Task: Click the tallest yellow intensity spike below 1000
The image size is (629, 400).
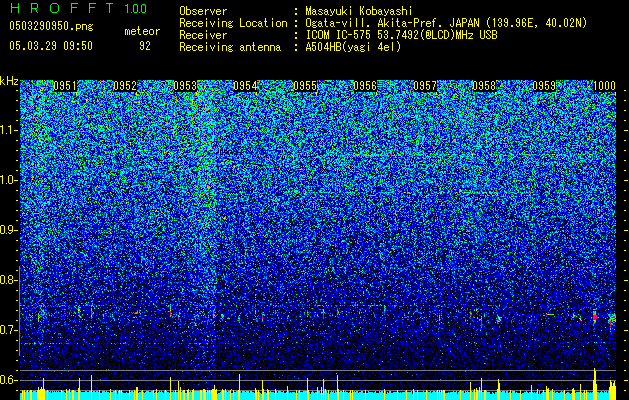Action: [x=595, y=384]
